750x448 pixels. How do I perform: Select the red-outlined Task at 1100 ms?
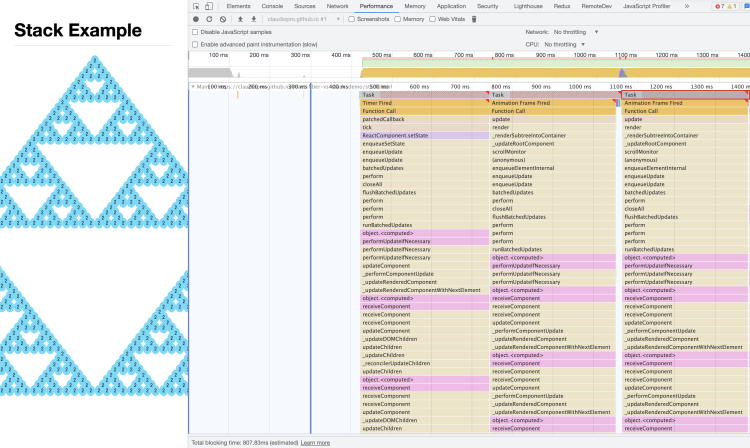684,95
